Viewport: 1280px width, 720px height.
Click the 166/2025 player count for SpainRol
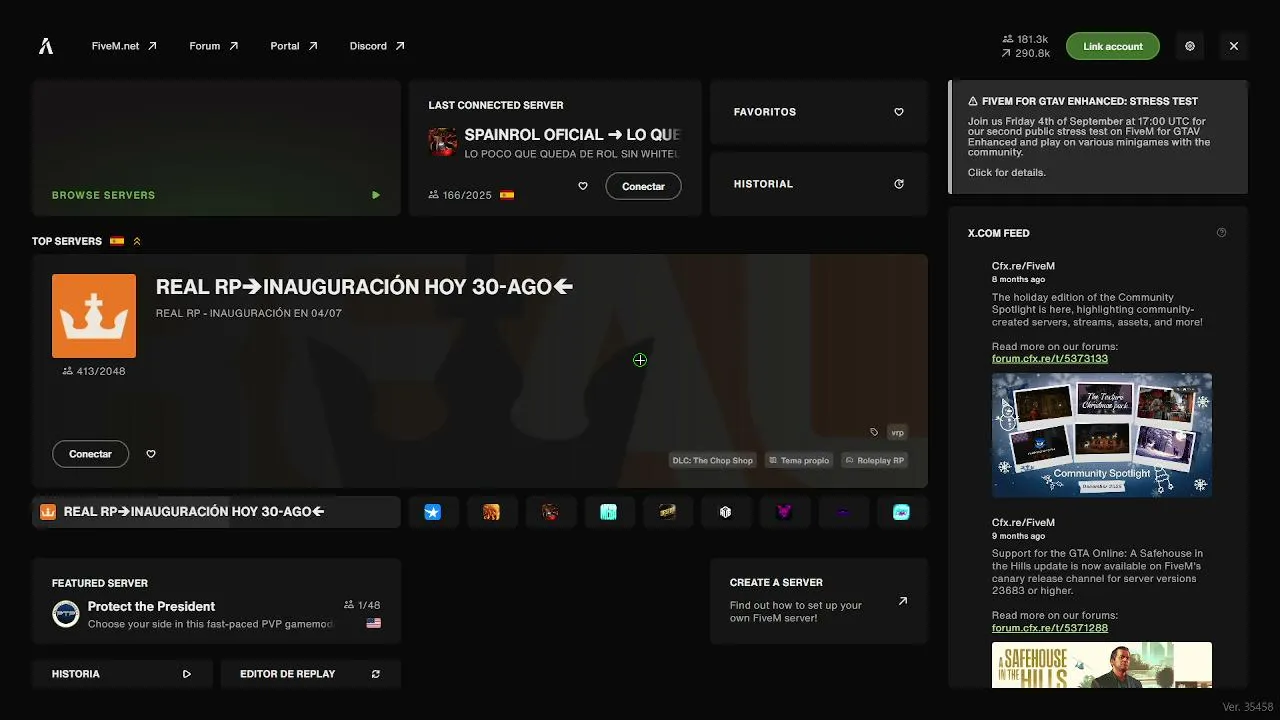pos(460,195)
